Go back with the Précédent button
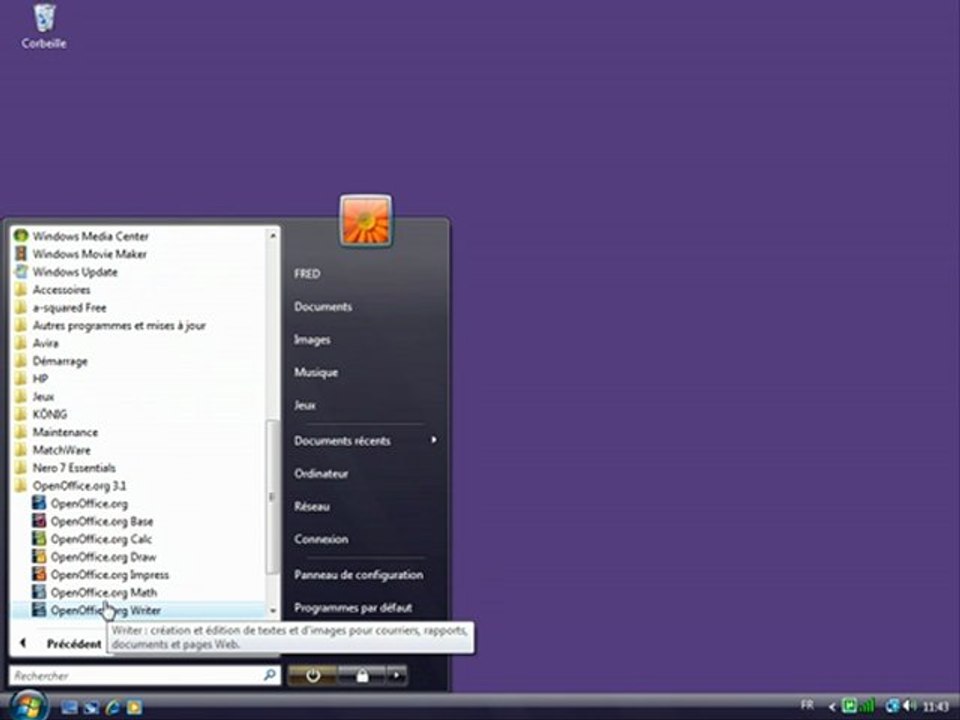This screenshot has width=960, height=720. click(60, 643)
